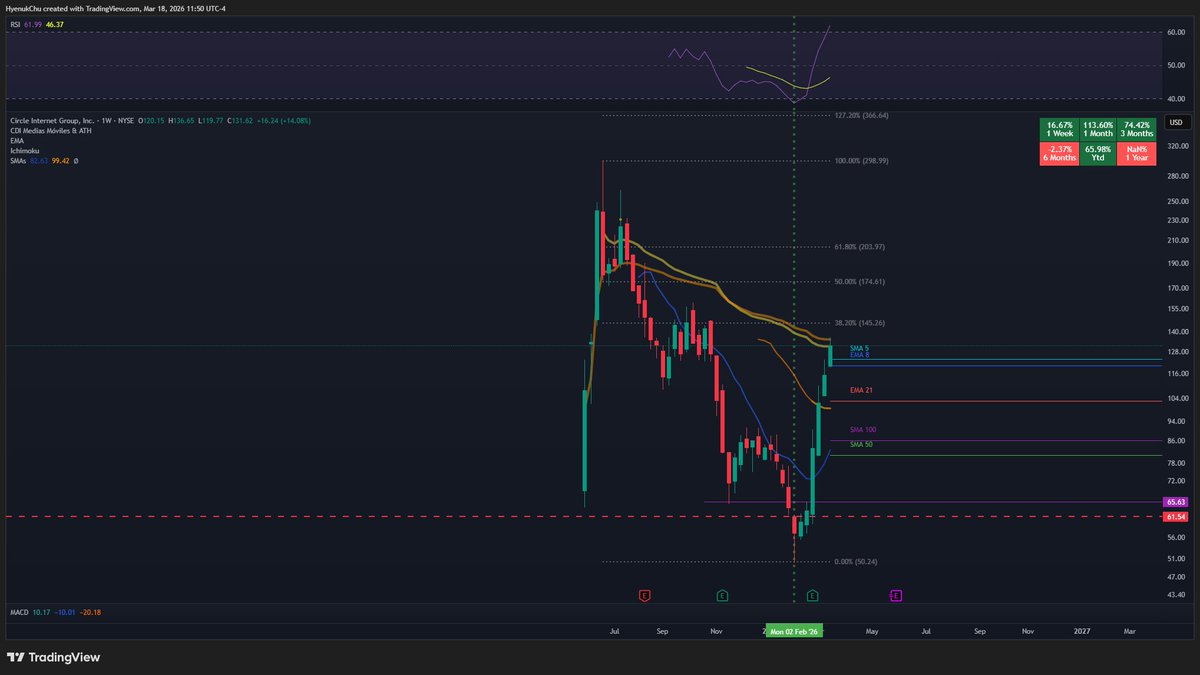Select the 50.00% (174.61) Fibonacci level label

(860, 282)
